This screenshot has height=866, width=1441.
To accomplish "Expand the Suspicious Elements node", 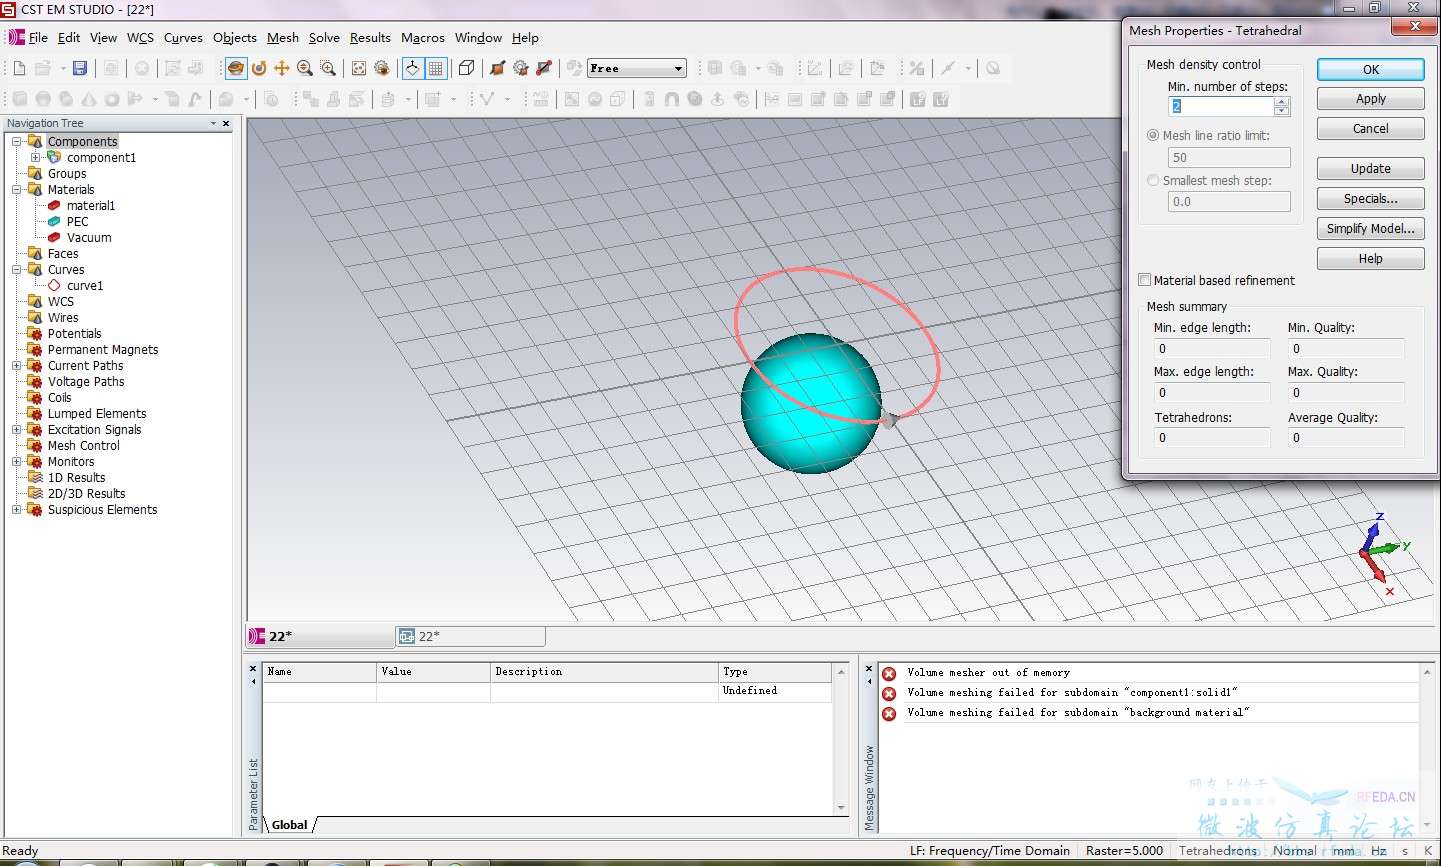I will pyautogui.click(x=16, y=509).
